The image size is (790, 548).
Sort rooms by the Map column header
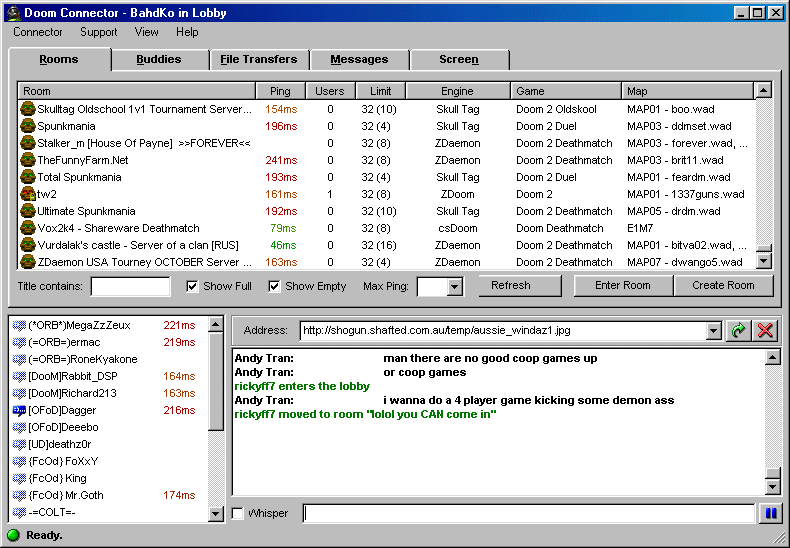[x=688, y=91]
